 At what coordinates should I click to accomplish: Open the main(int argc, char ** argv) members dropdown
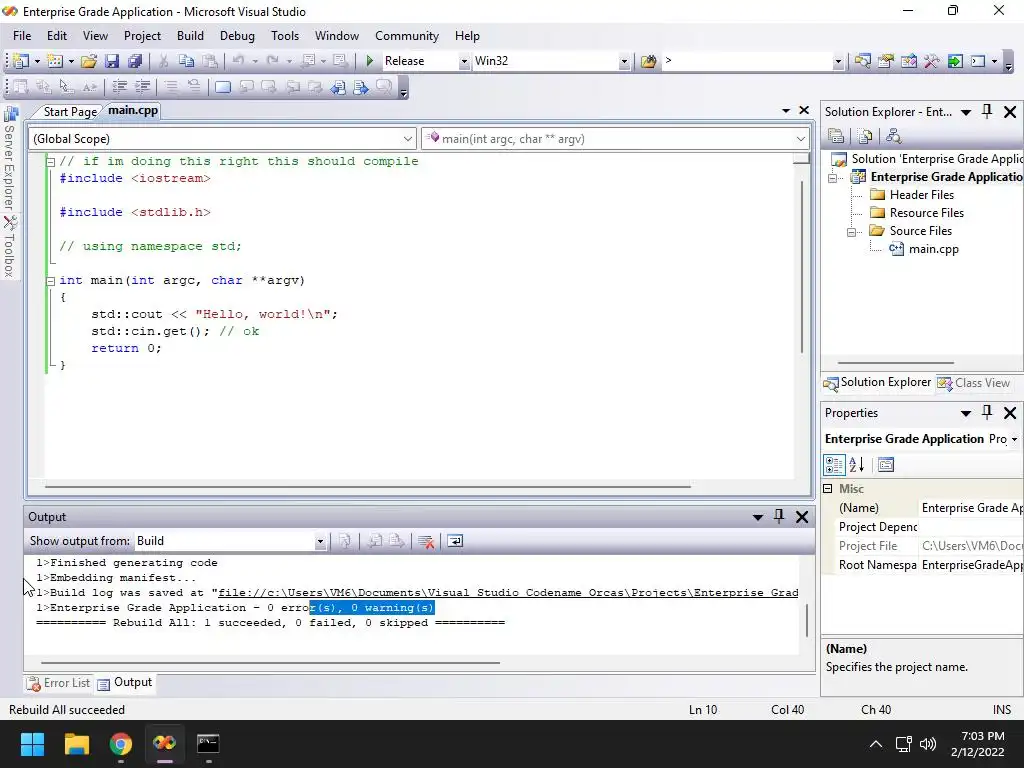801,138
